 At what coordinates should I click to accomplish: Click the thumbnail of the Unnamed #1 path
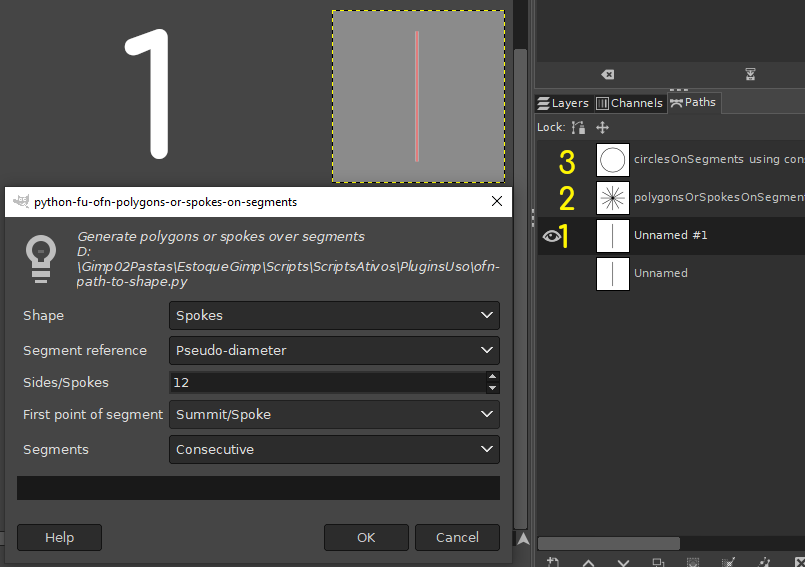pos(612,236)
